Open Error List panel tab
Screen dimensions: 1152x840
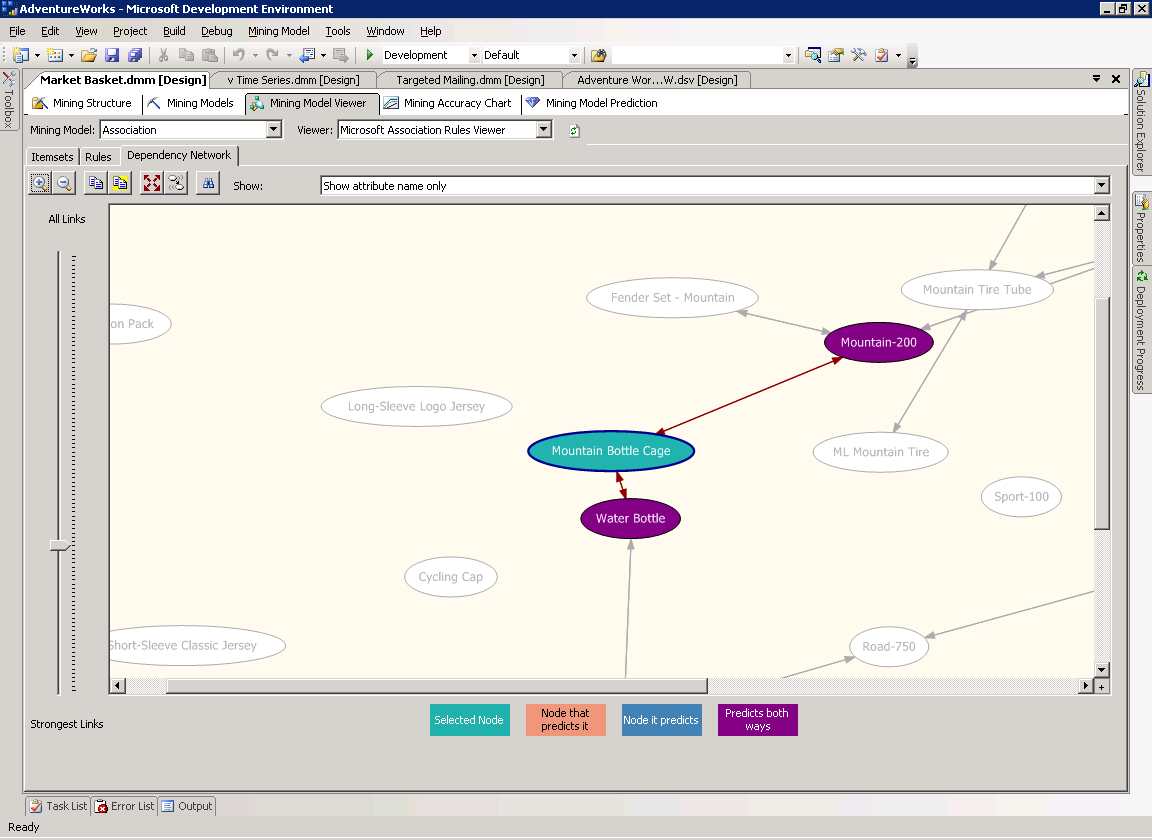click(124, 805)
